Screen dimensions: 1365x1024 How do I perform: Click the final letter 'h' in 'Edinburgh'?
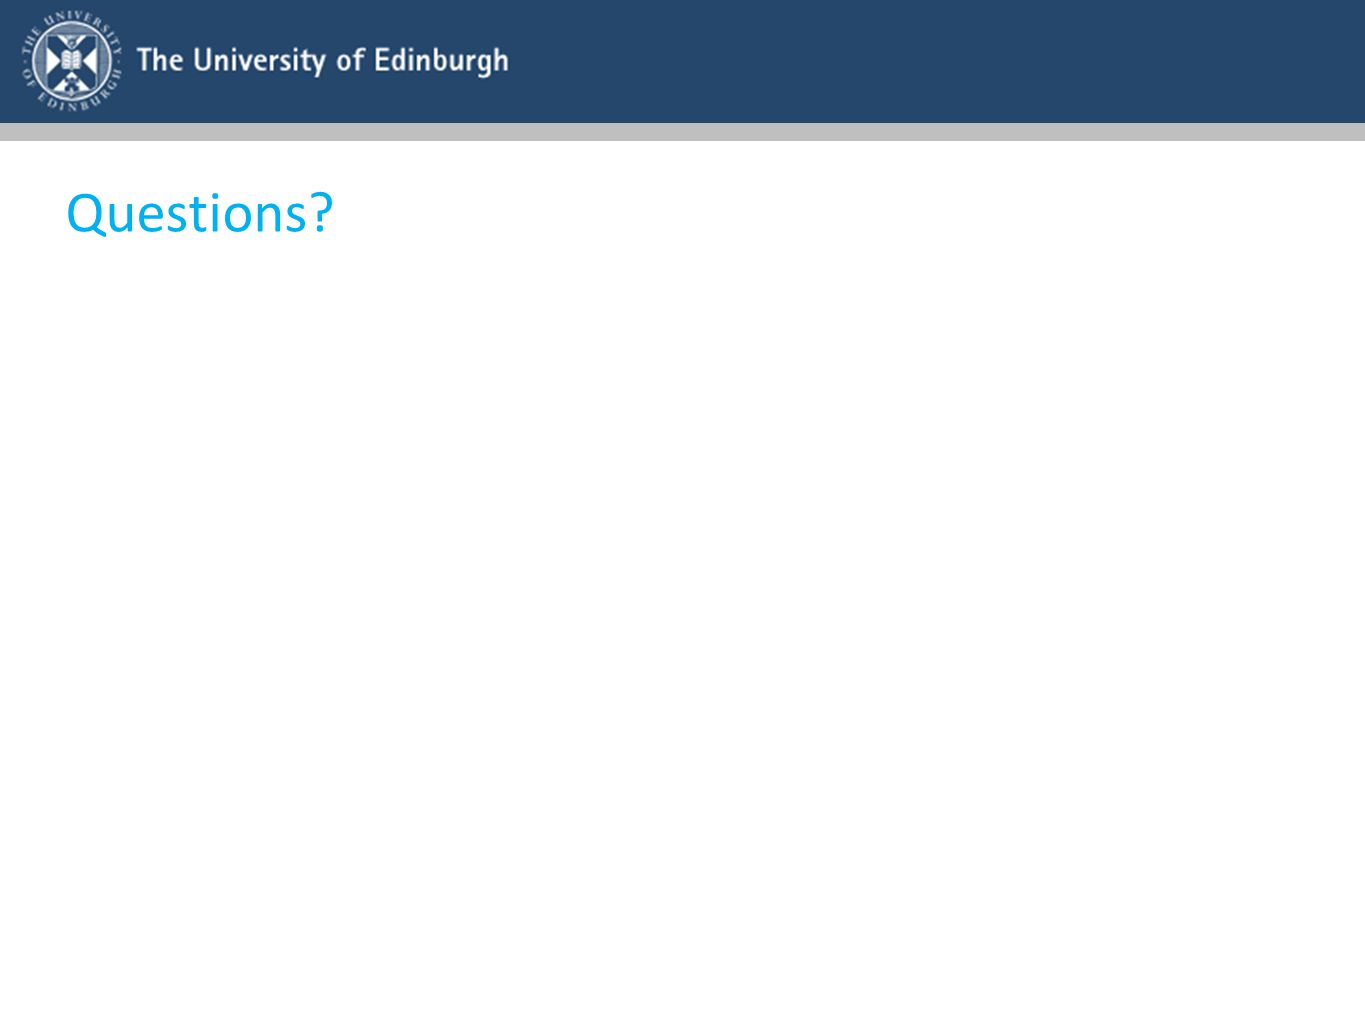pyautogui.click(x=500, y=60)
